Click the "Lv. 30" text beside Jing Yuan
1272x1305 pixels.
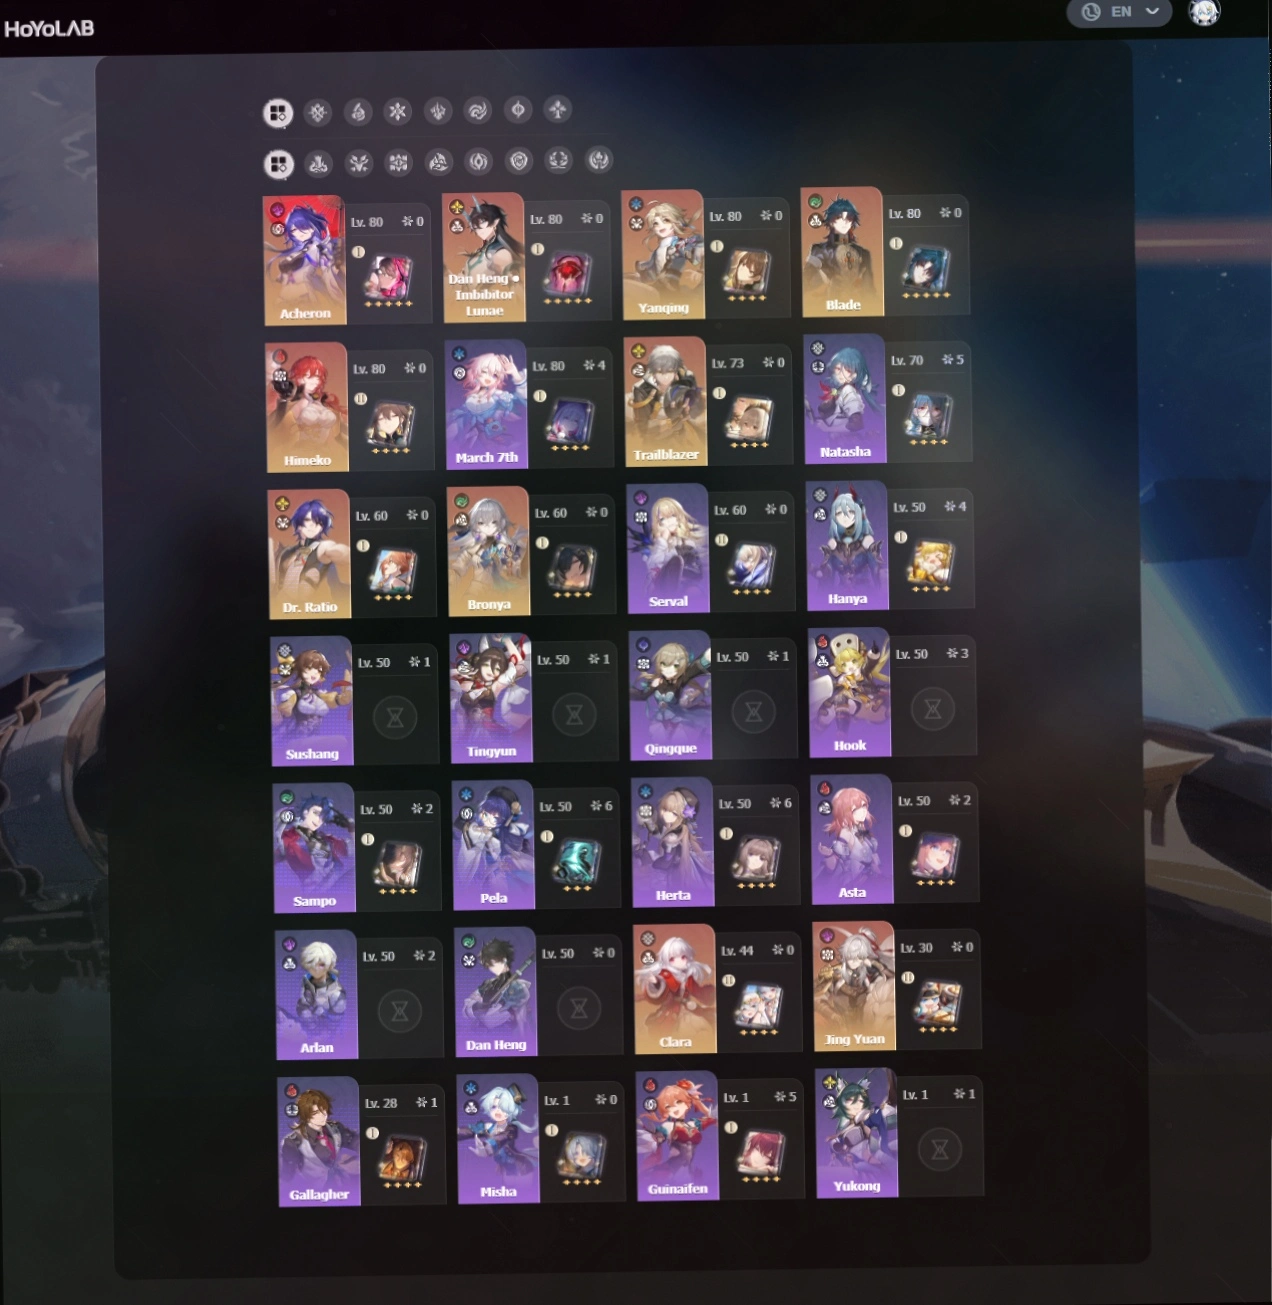pos(916,948)
